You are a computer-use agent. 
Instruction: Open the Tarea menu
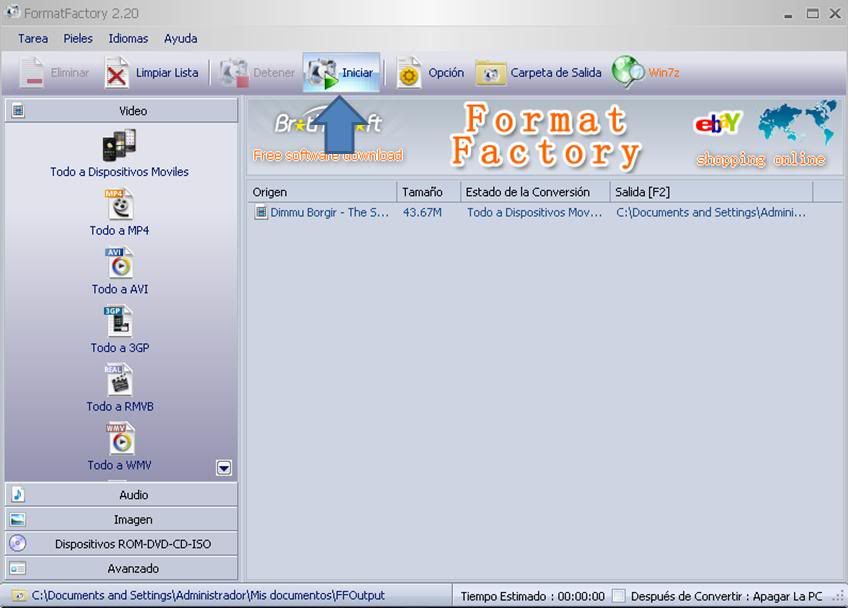(33, 38)
